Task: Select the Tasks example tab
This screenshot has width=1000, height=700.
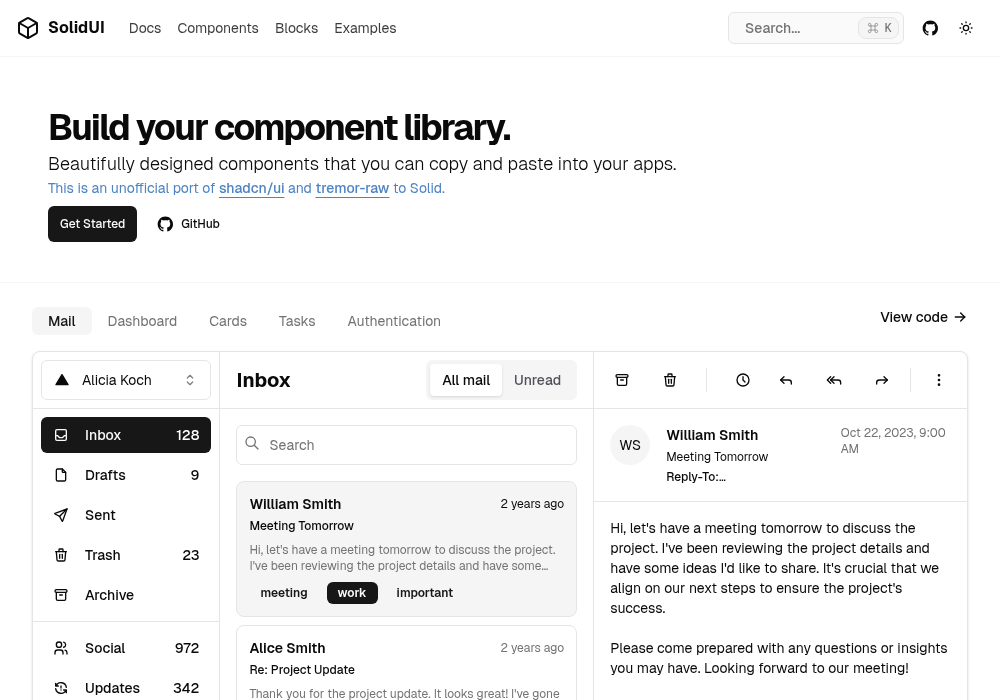Action: tap(297, 321)
